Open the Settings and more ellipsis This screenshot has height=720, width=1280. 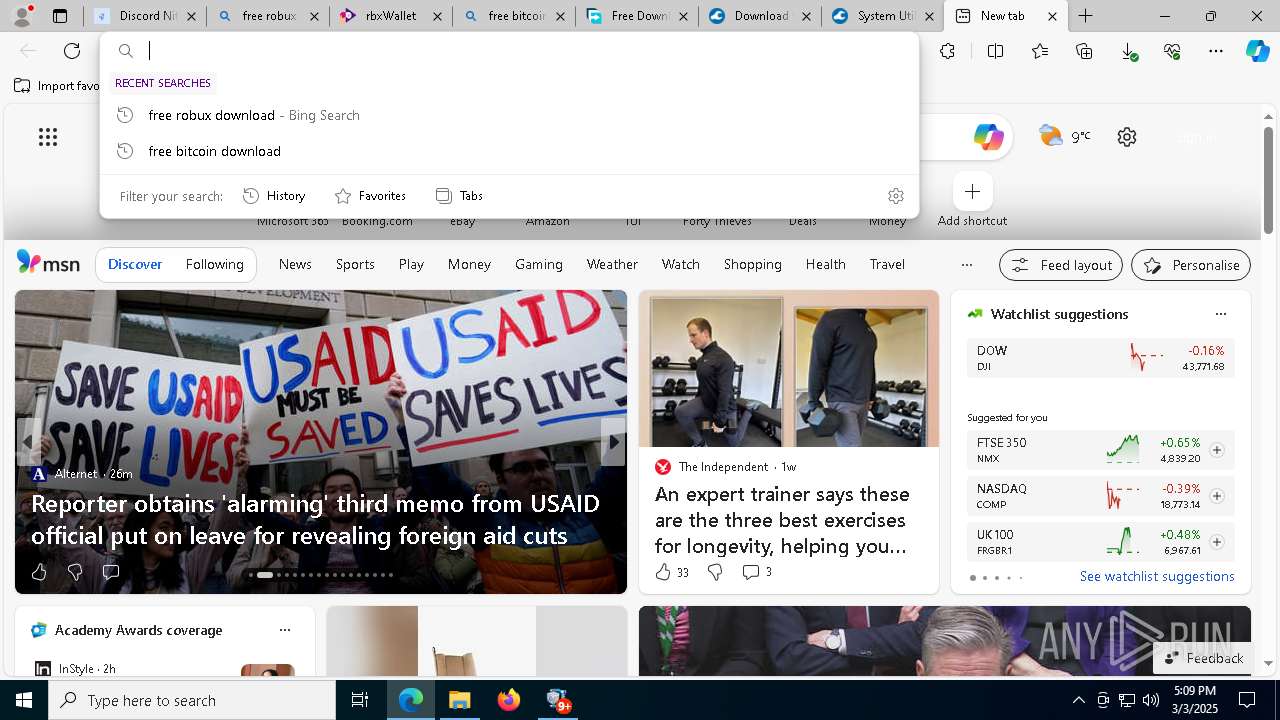pos(1216,51)
